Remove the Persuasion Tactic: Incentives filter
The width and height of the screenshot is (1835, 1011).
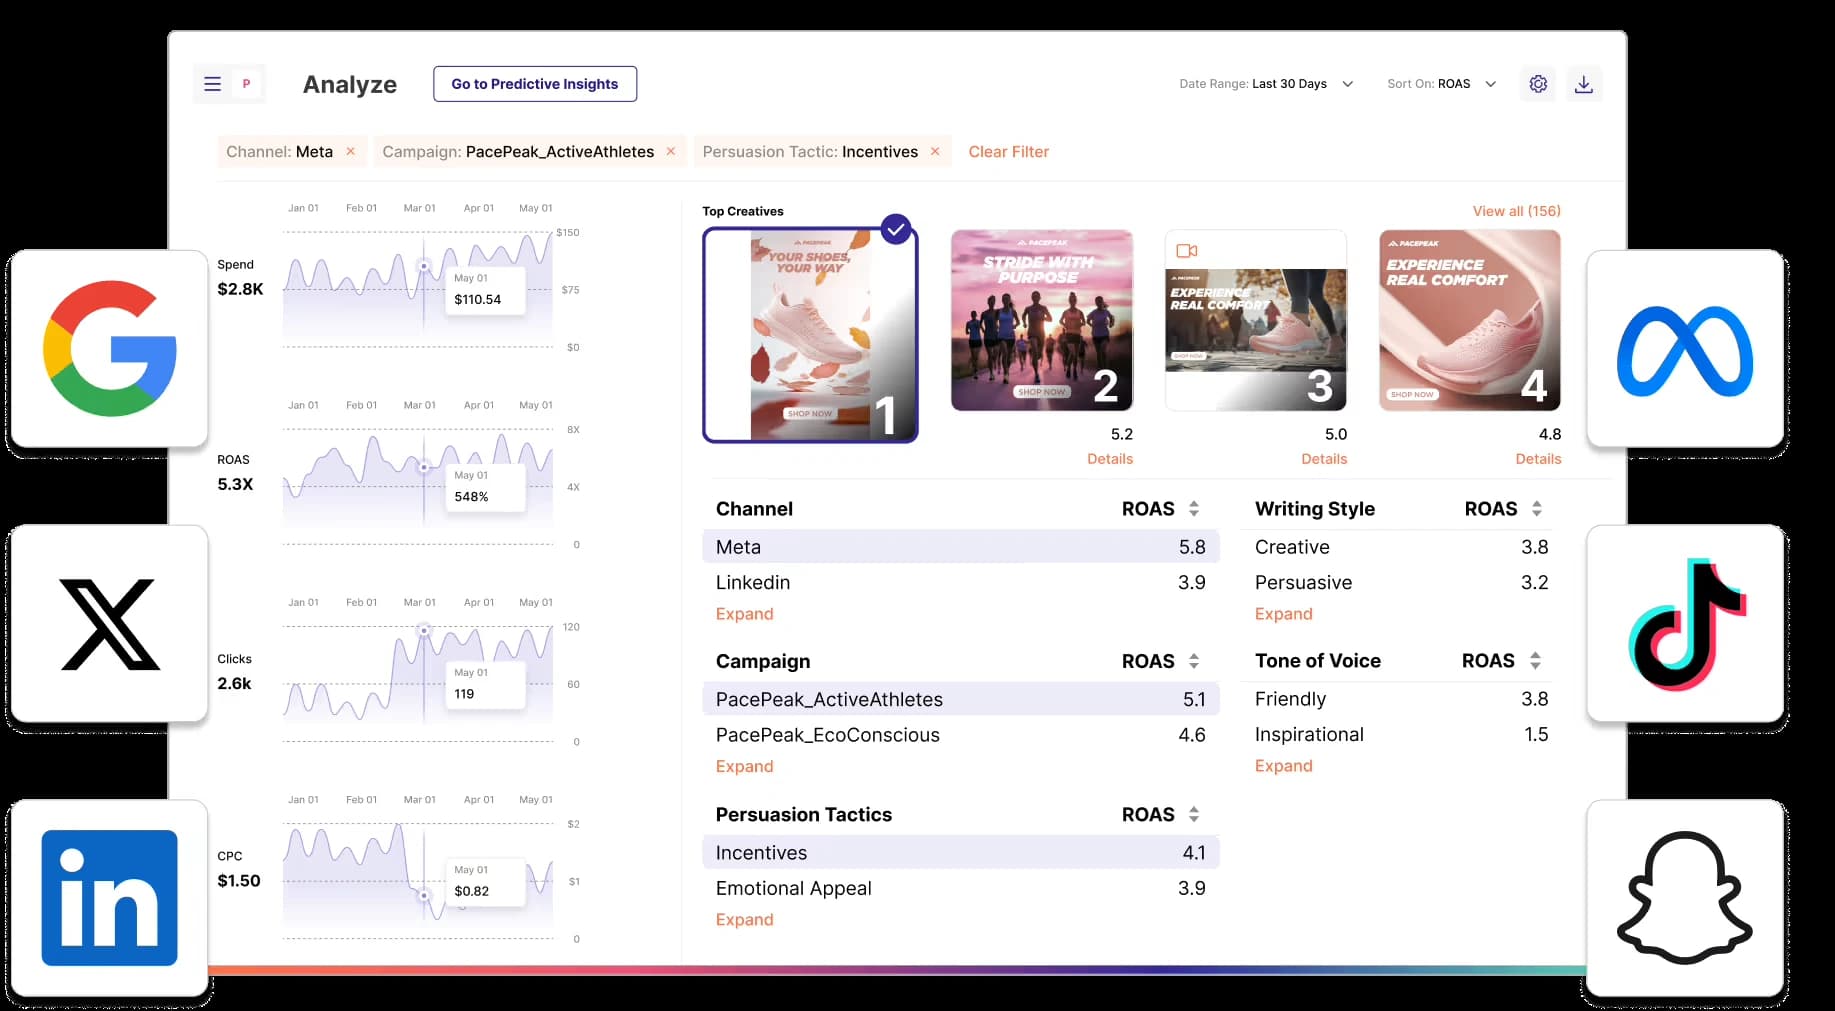pos(934,151)
